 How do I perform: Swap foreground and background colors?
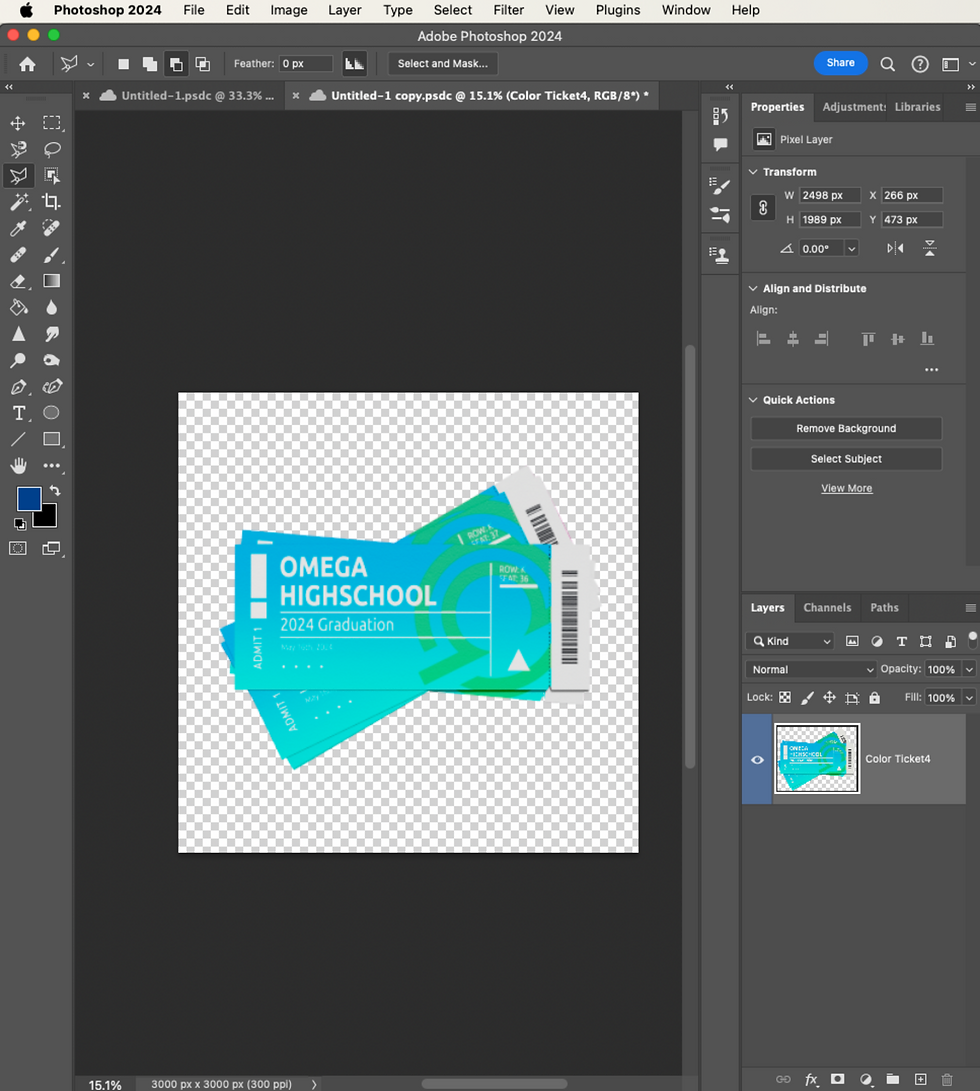tap(55, 491)
